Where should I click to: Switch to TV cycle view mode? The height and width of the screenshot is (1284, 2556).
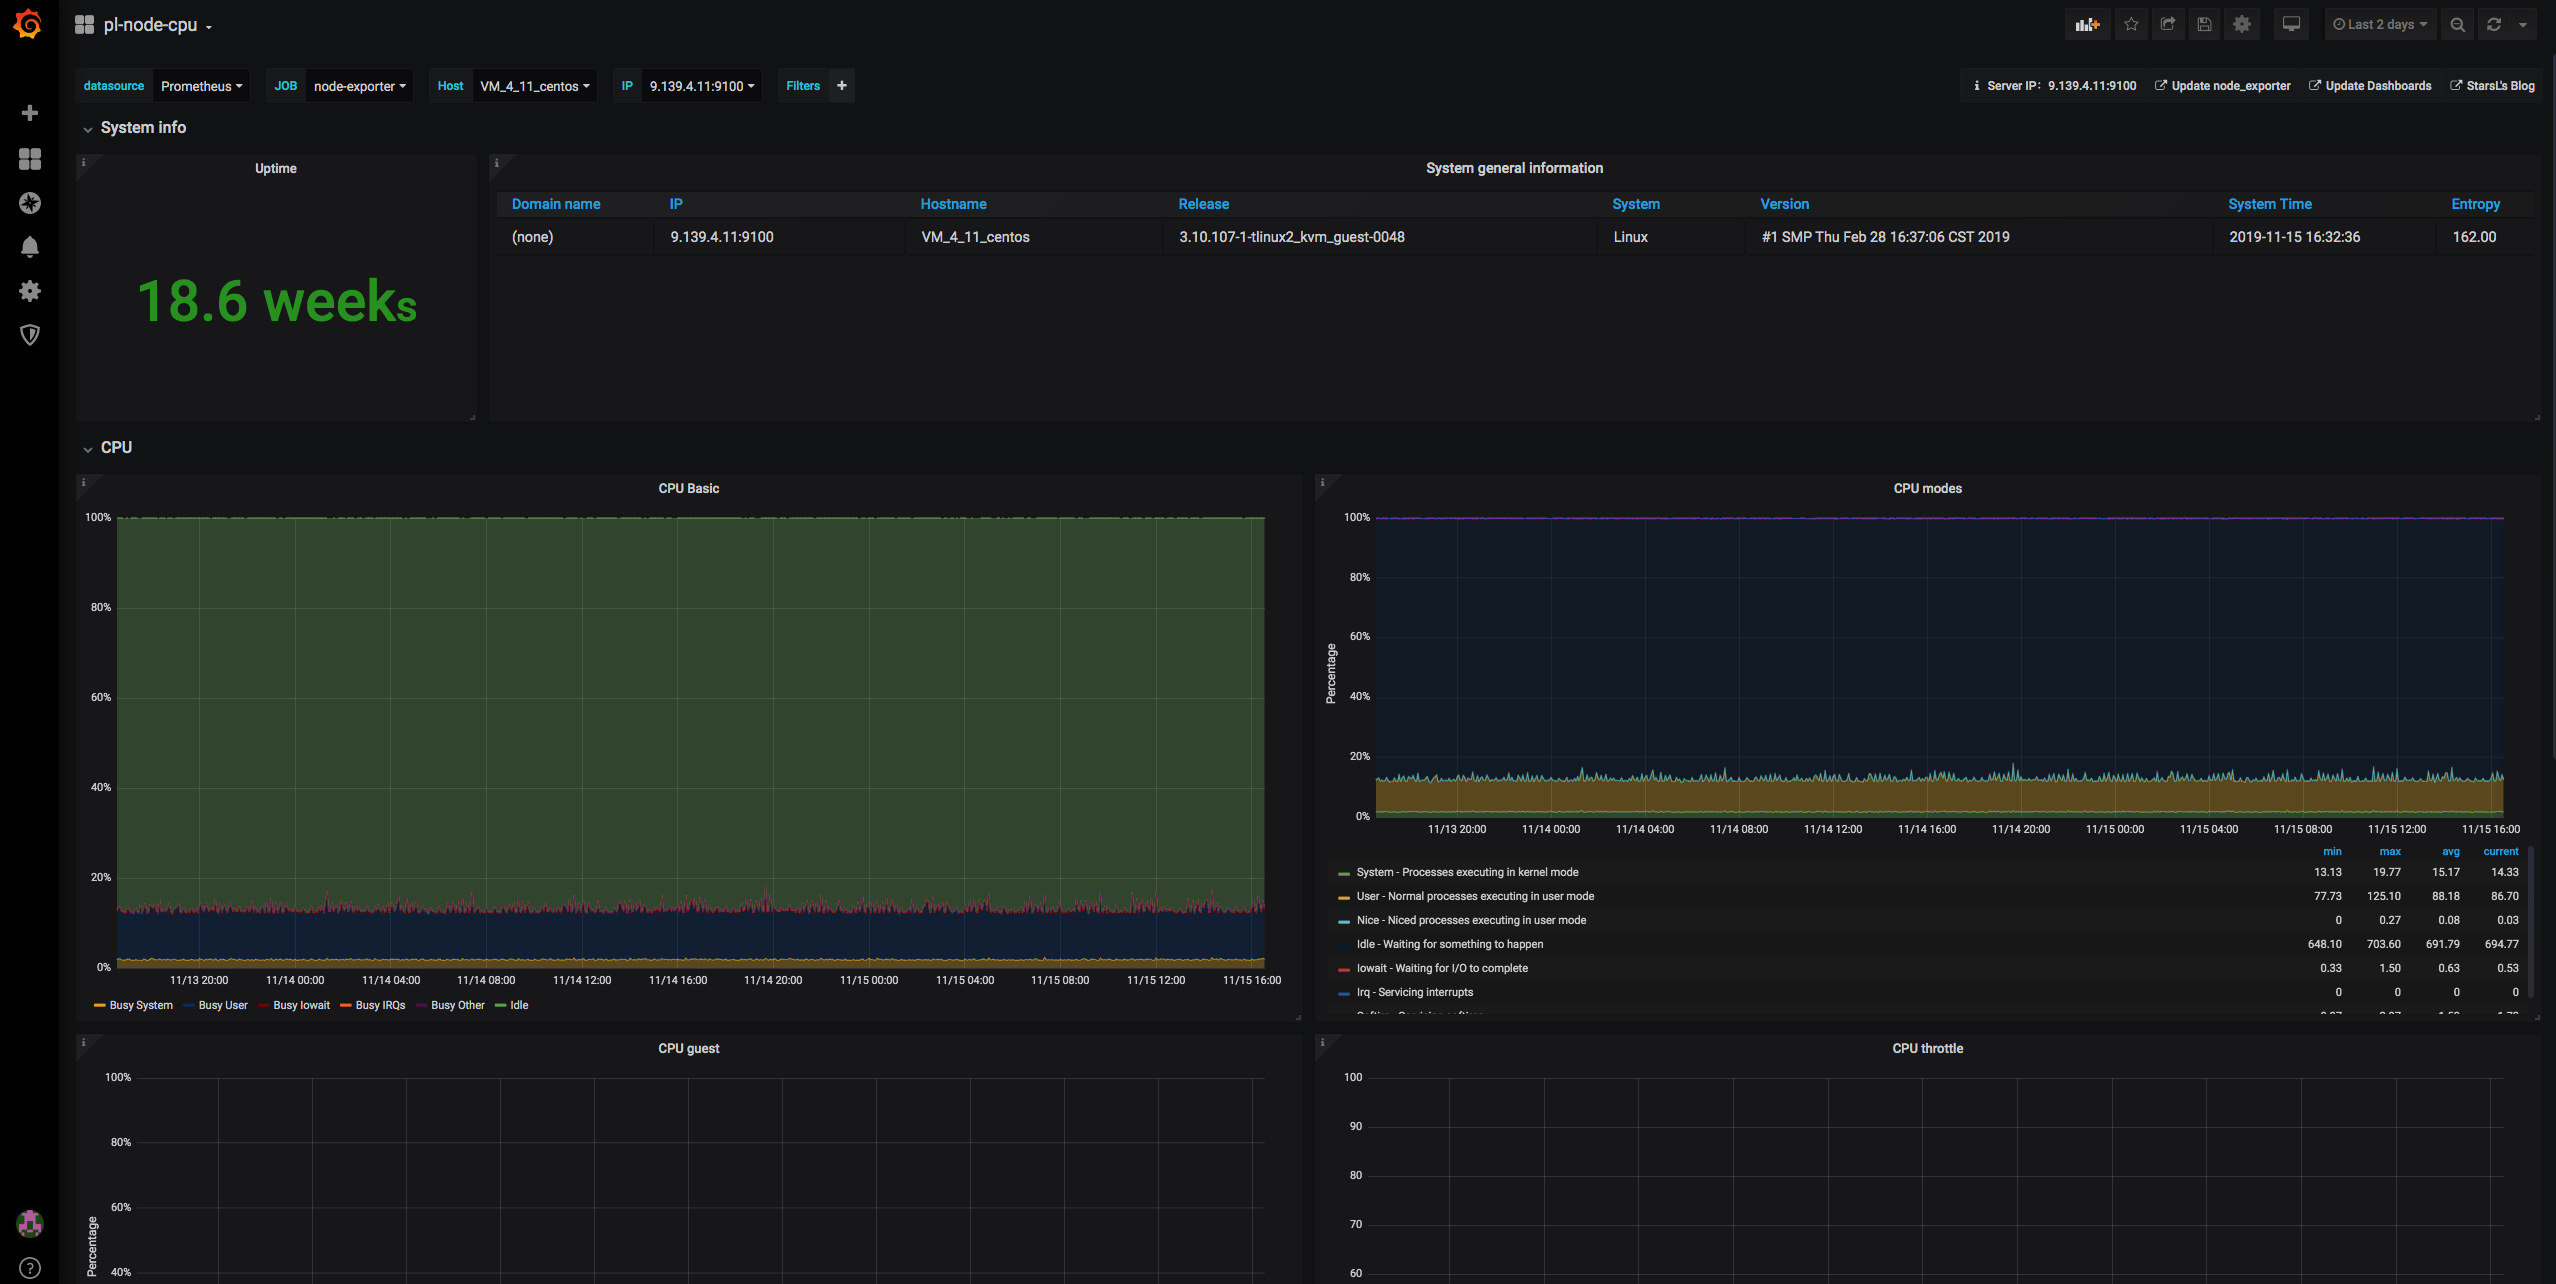tap(2291, 25)
